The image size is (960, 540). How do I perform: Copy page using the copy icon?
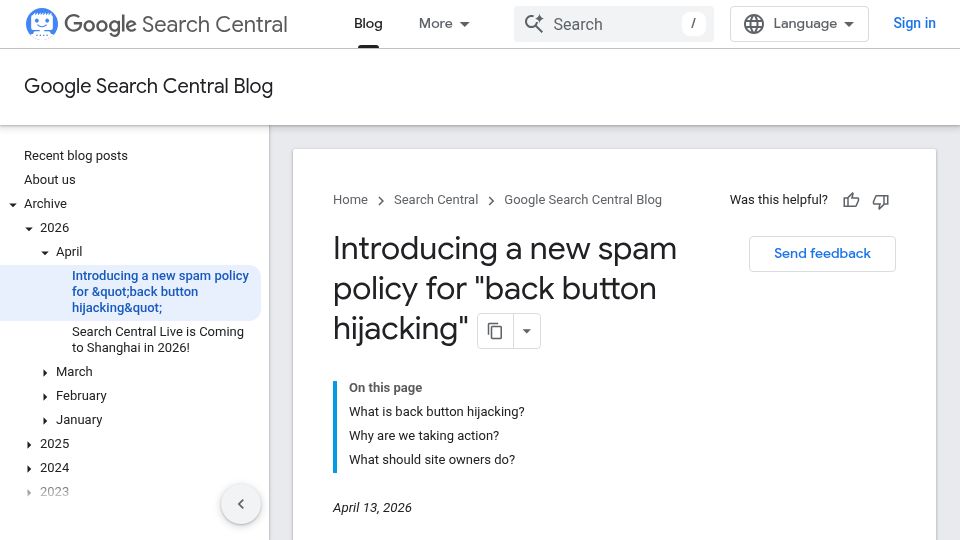(495, 331)
